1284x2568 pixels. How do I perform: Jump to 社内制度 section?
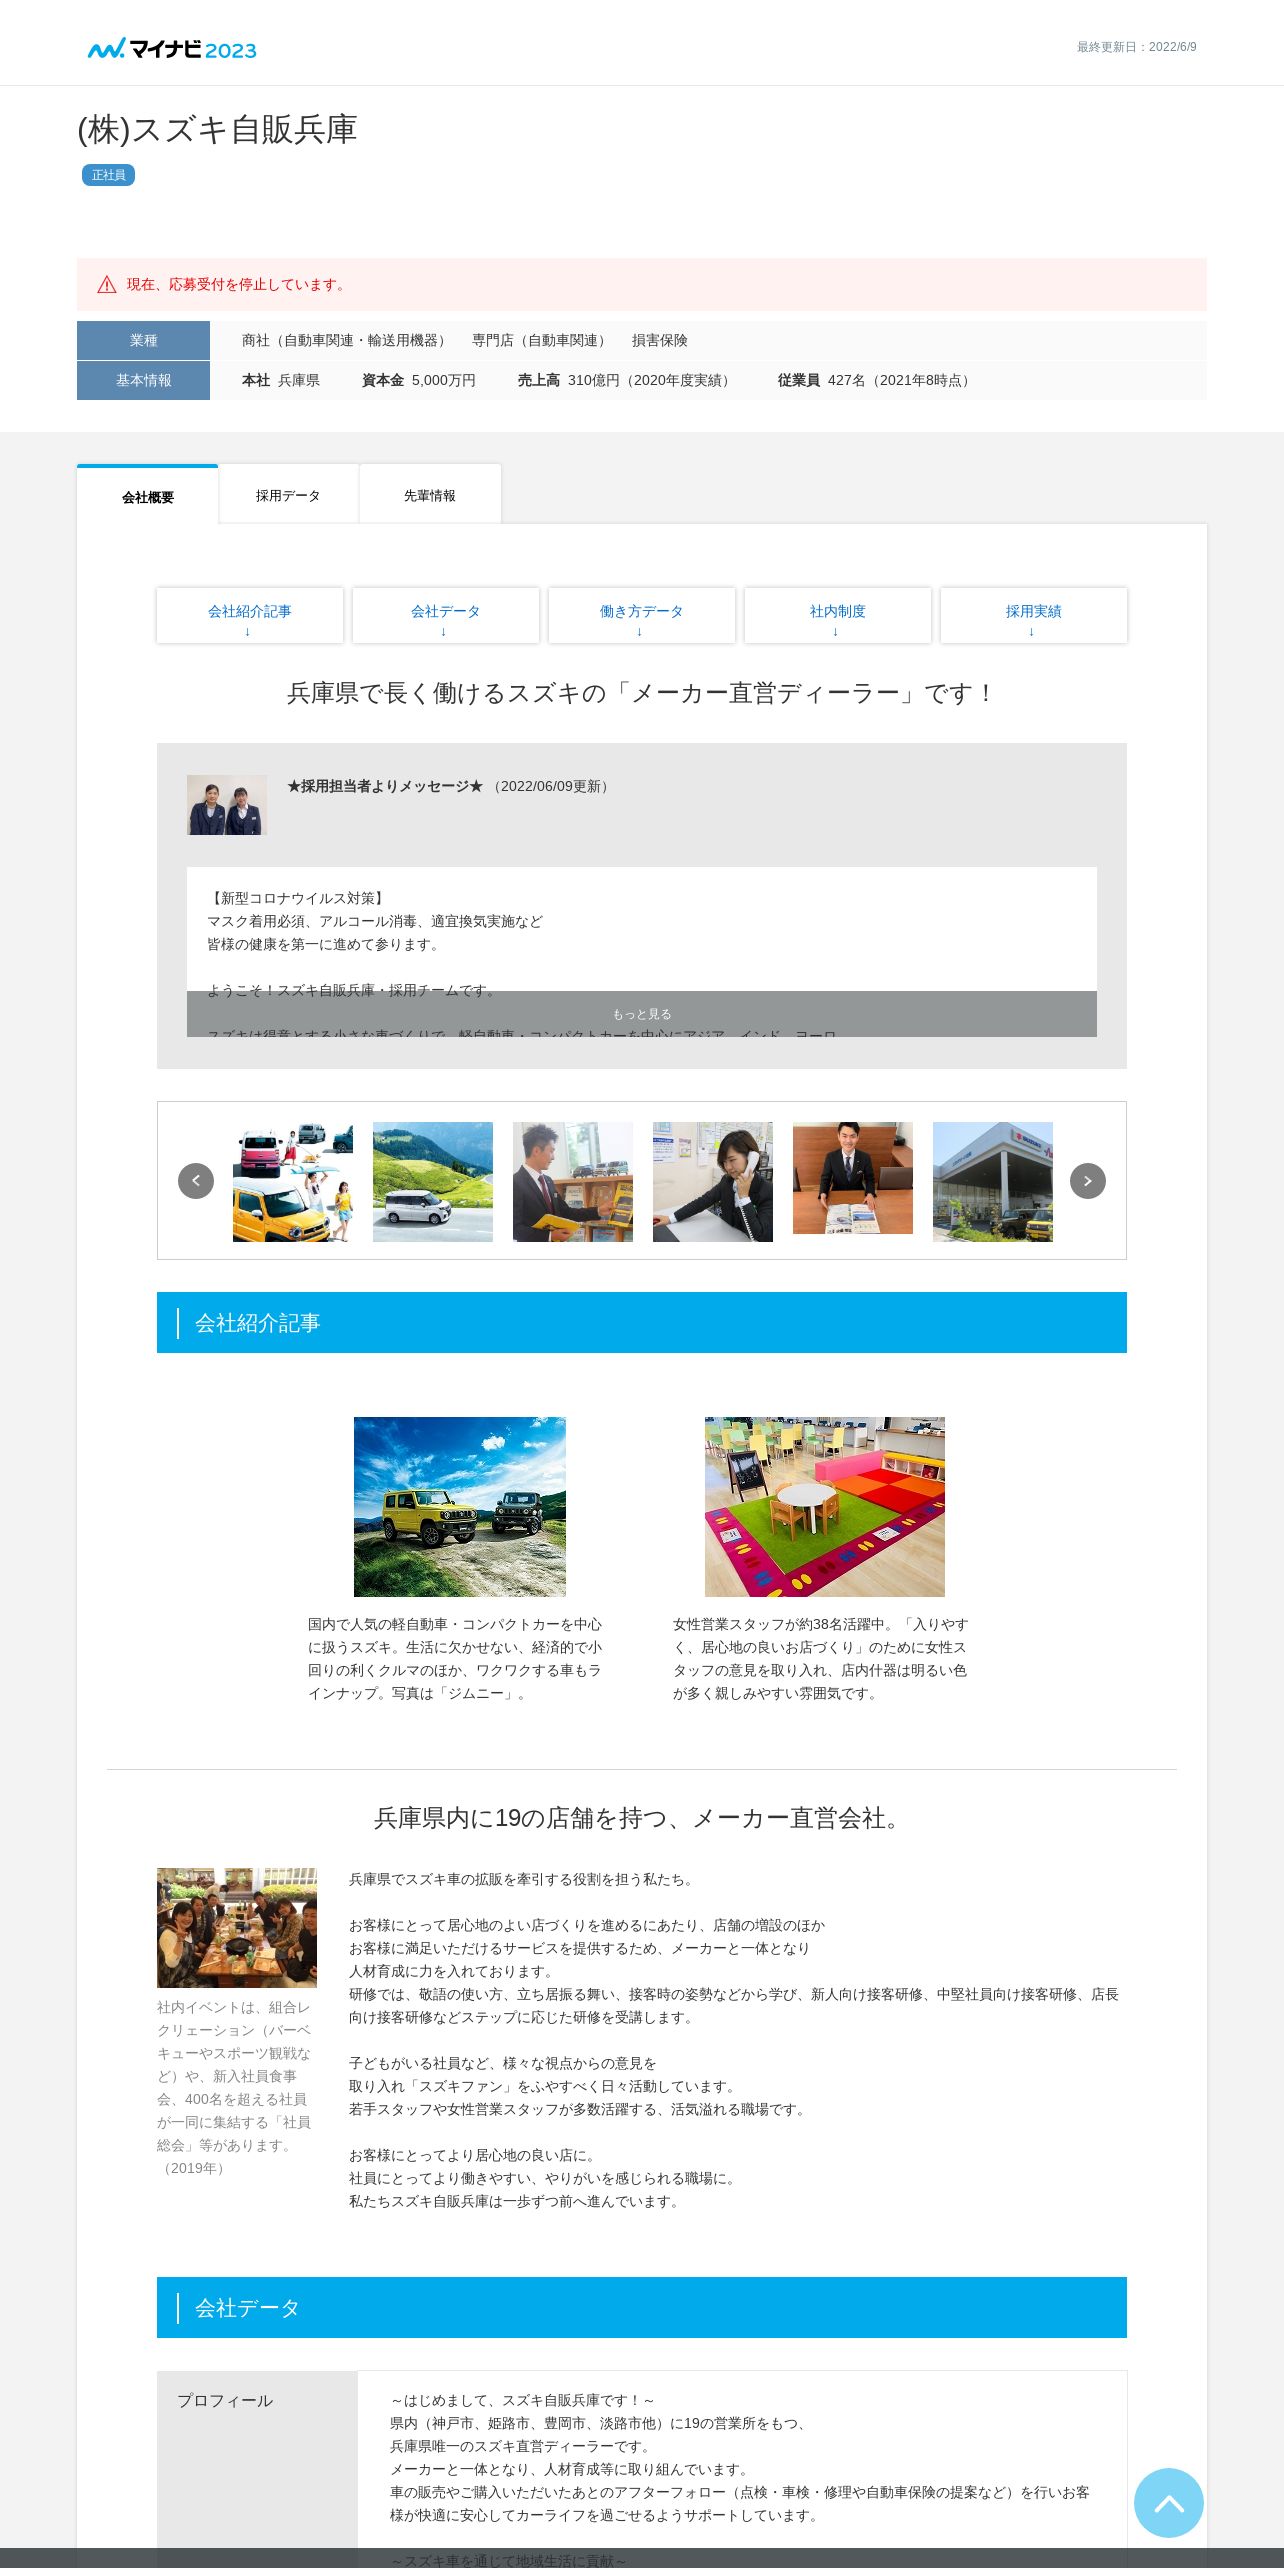pyautogui.click(x=838, y=616)
